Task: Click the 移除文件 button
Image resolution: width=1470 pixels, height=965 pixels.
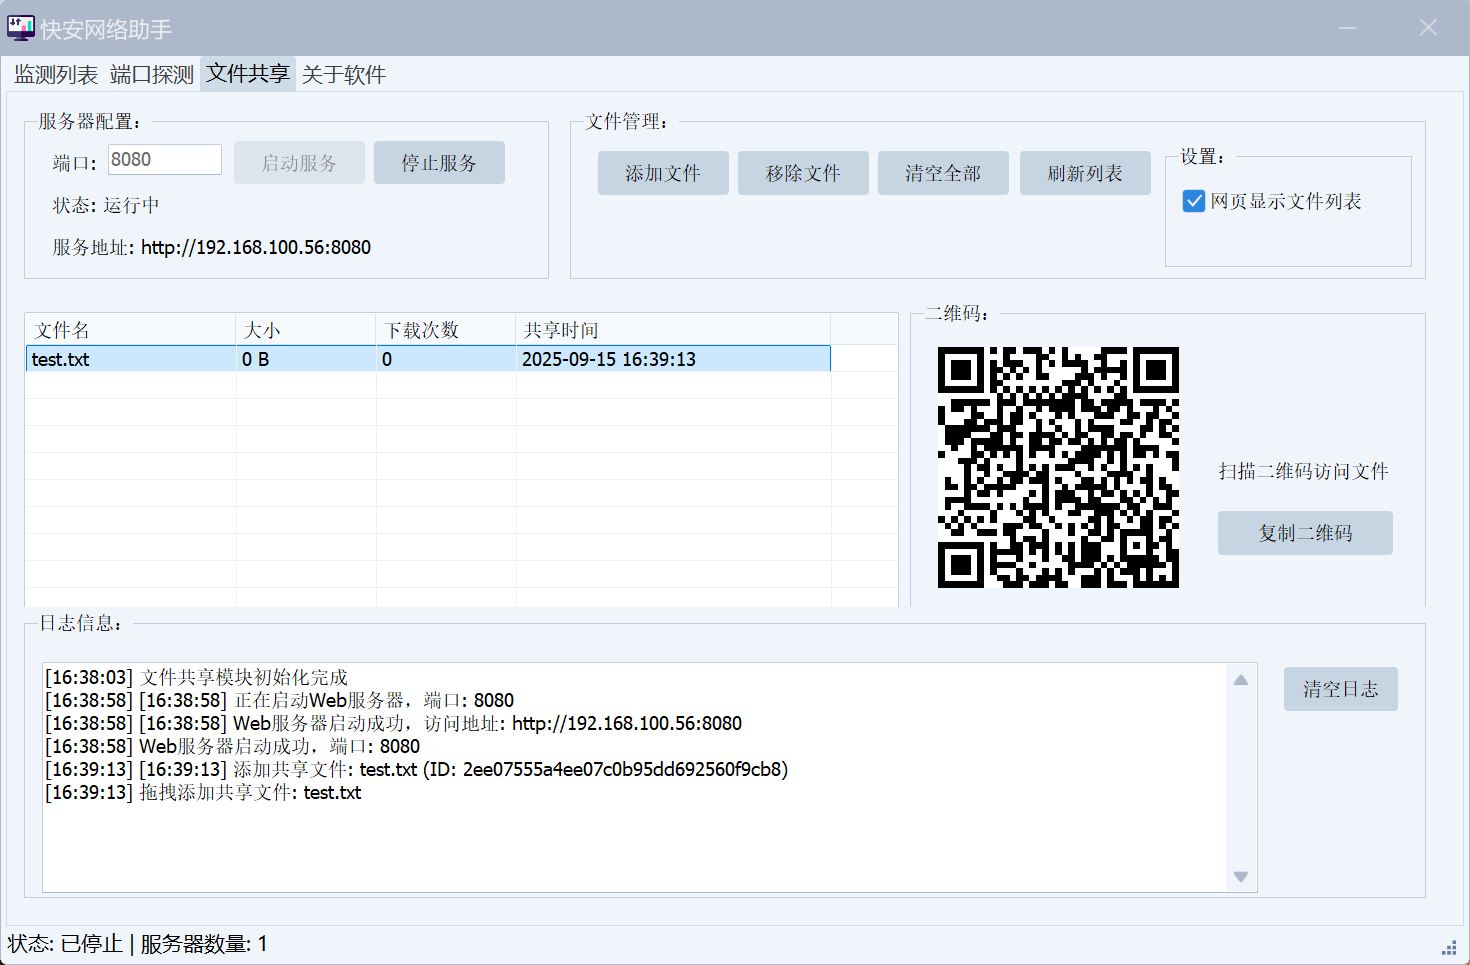Action: 803,173
